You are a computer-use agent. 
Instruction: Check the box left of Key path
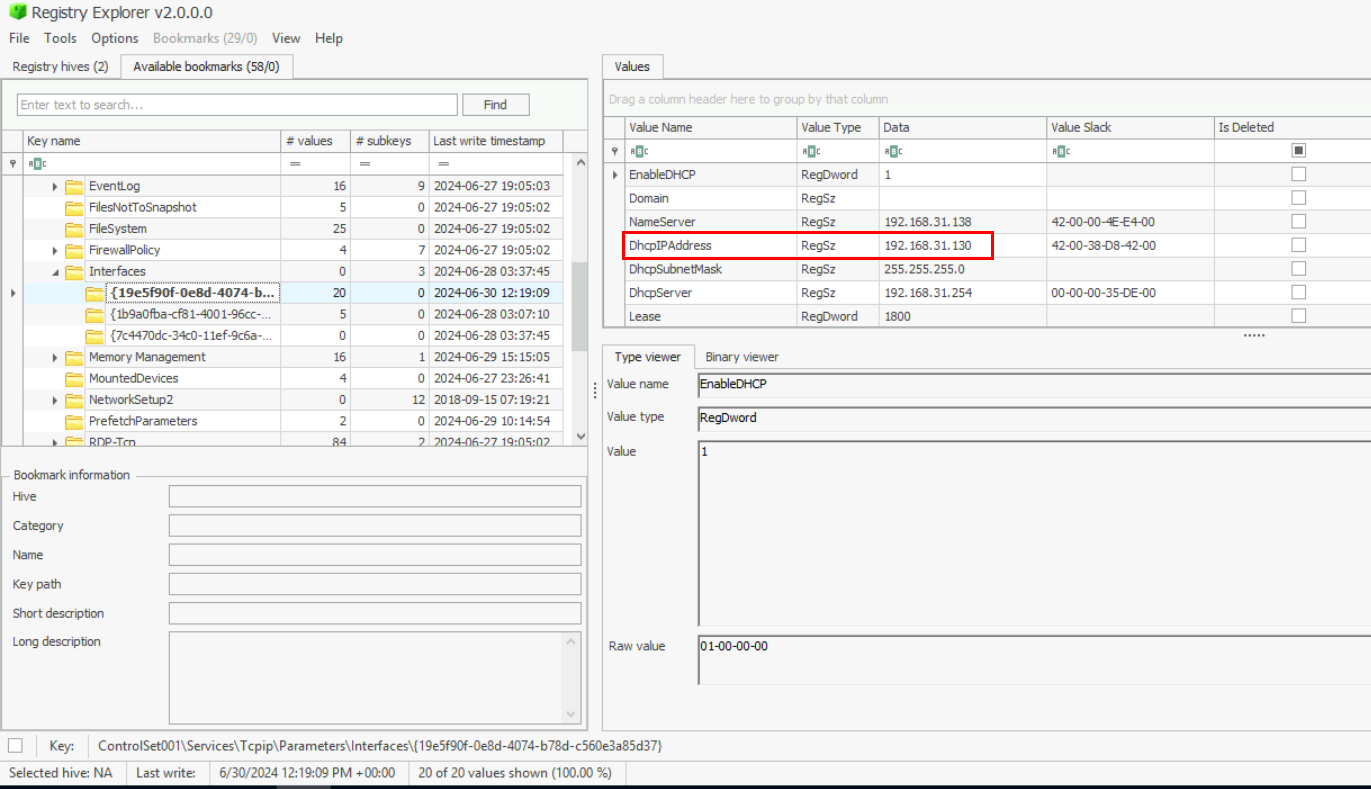point(15,746)
